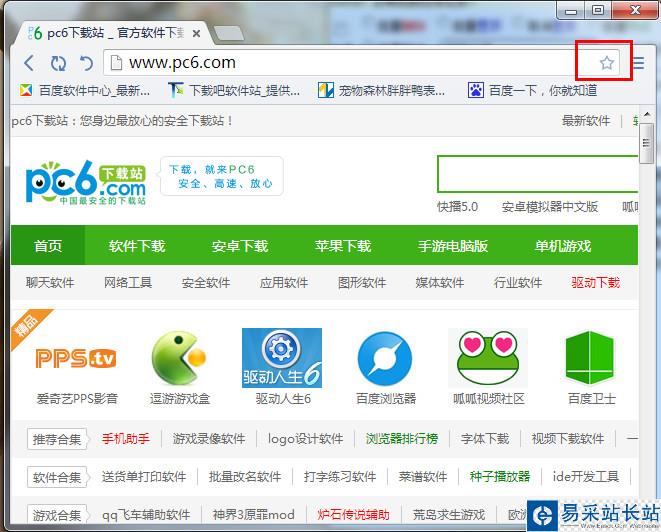Open the 视频下载软件 link
Screen dimensions: 661x532
click(567, 439)
